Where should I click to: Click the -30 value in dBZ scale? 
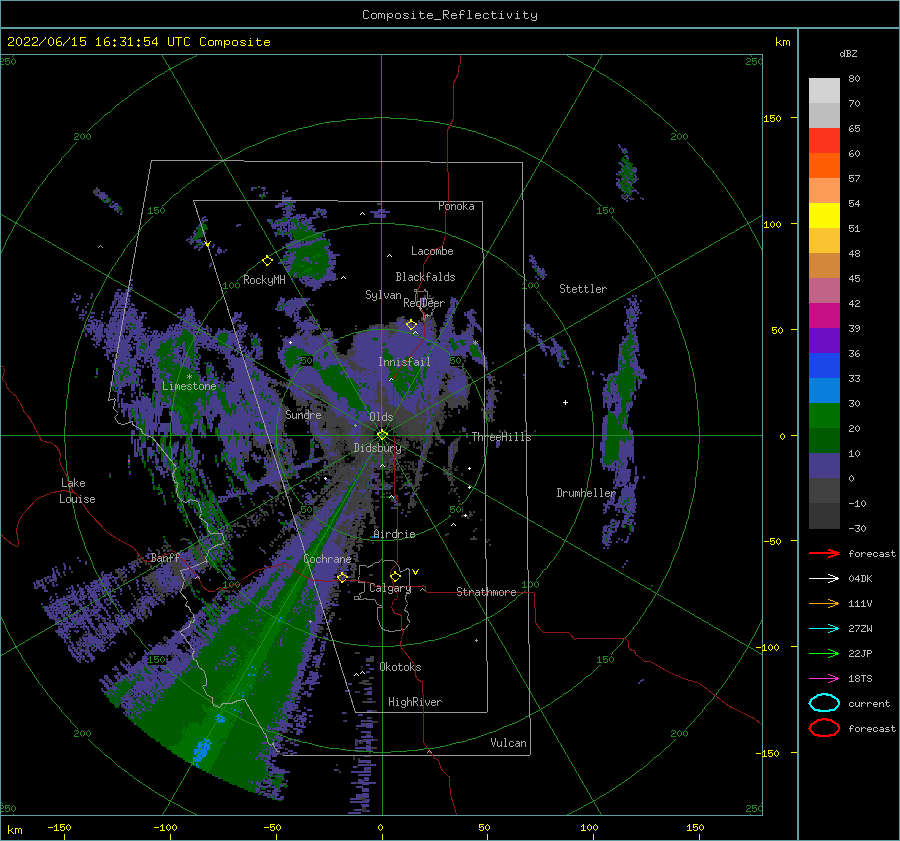click(857, 528)
